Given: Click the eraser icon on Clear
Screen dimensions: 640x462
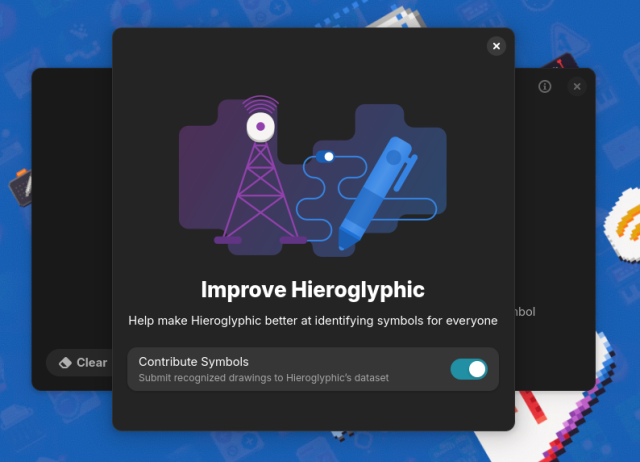Looking at the screenshot, I should click(x=65, y=363).
